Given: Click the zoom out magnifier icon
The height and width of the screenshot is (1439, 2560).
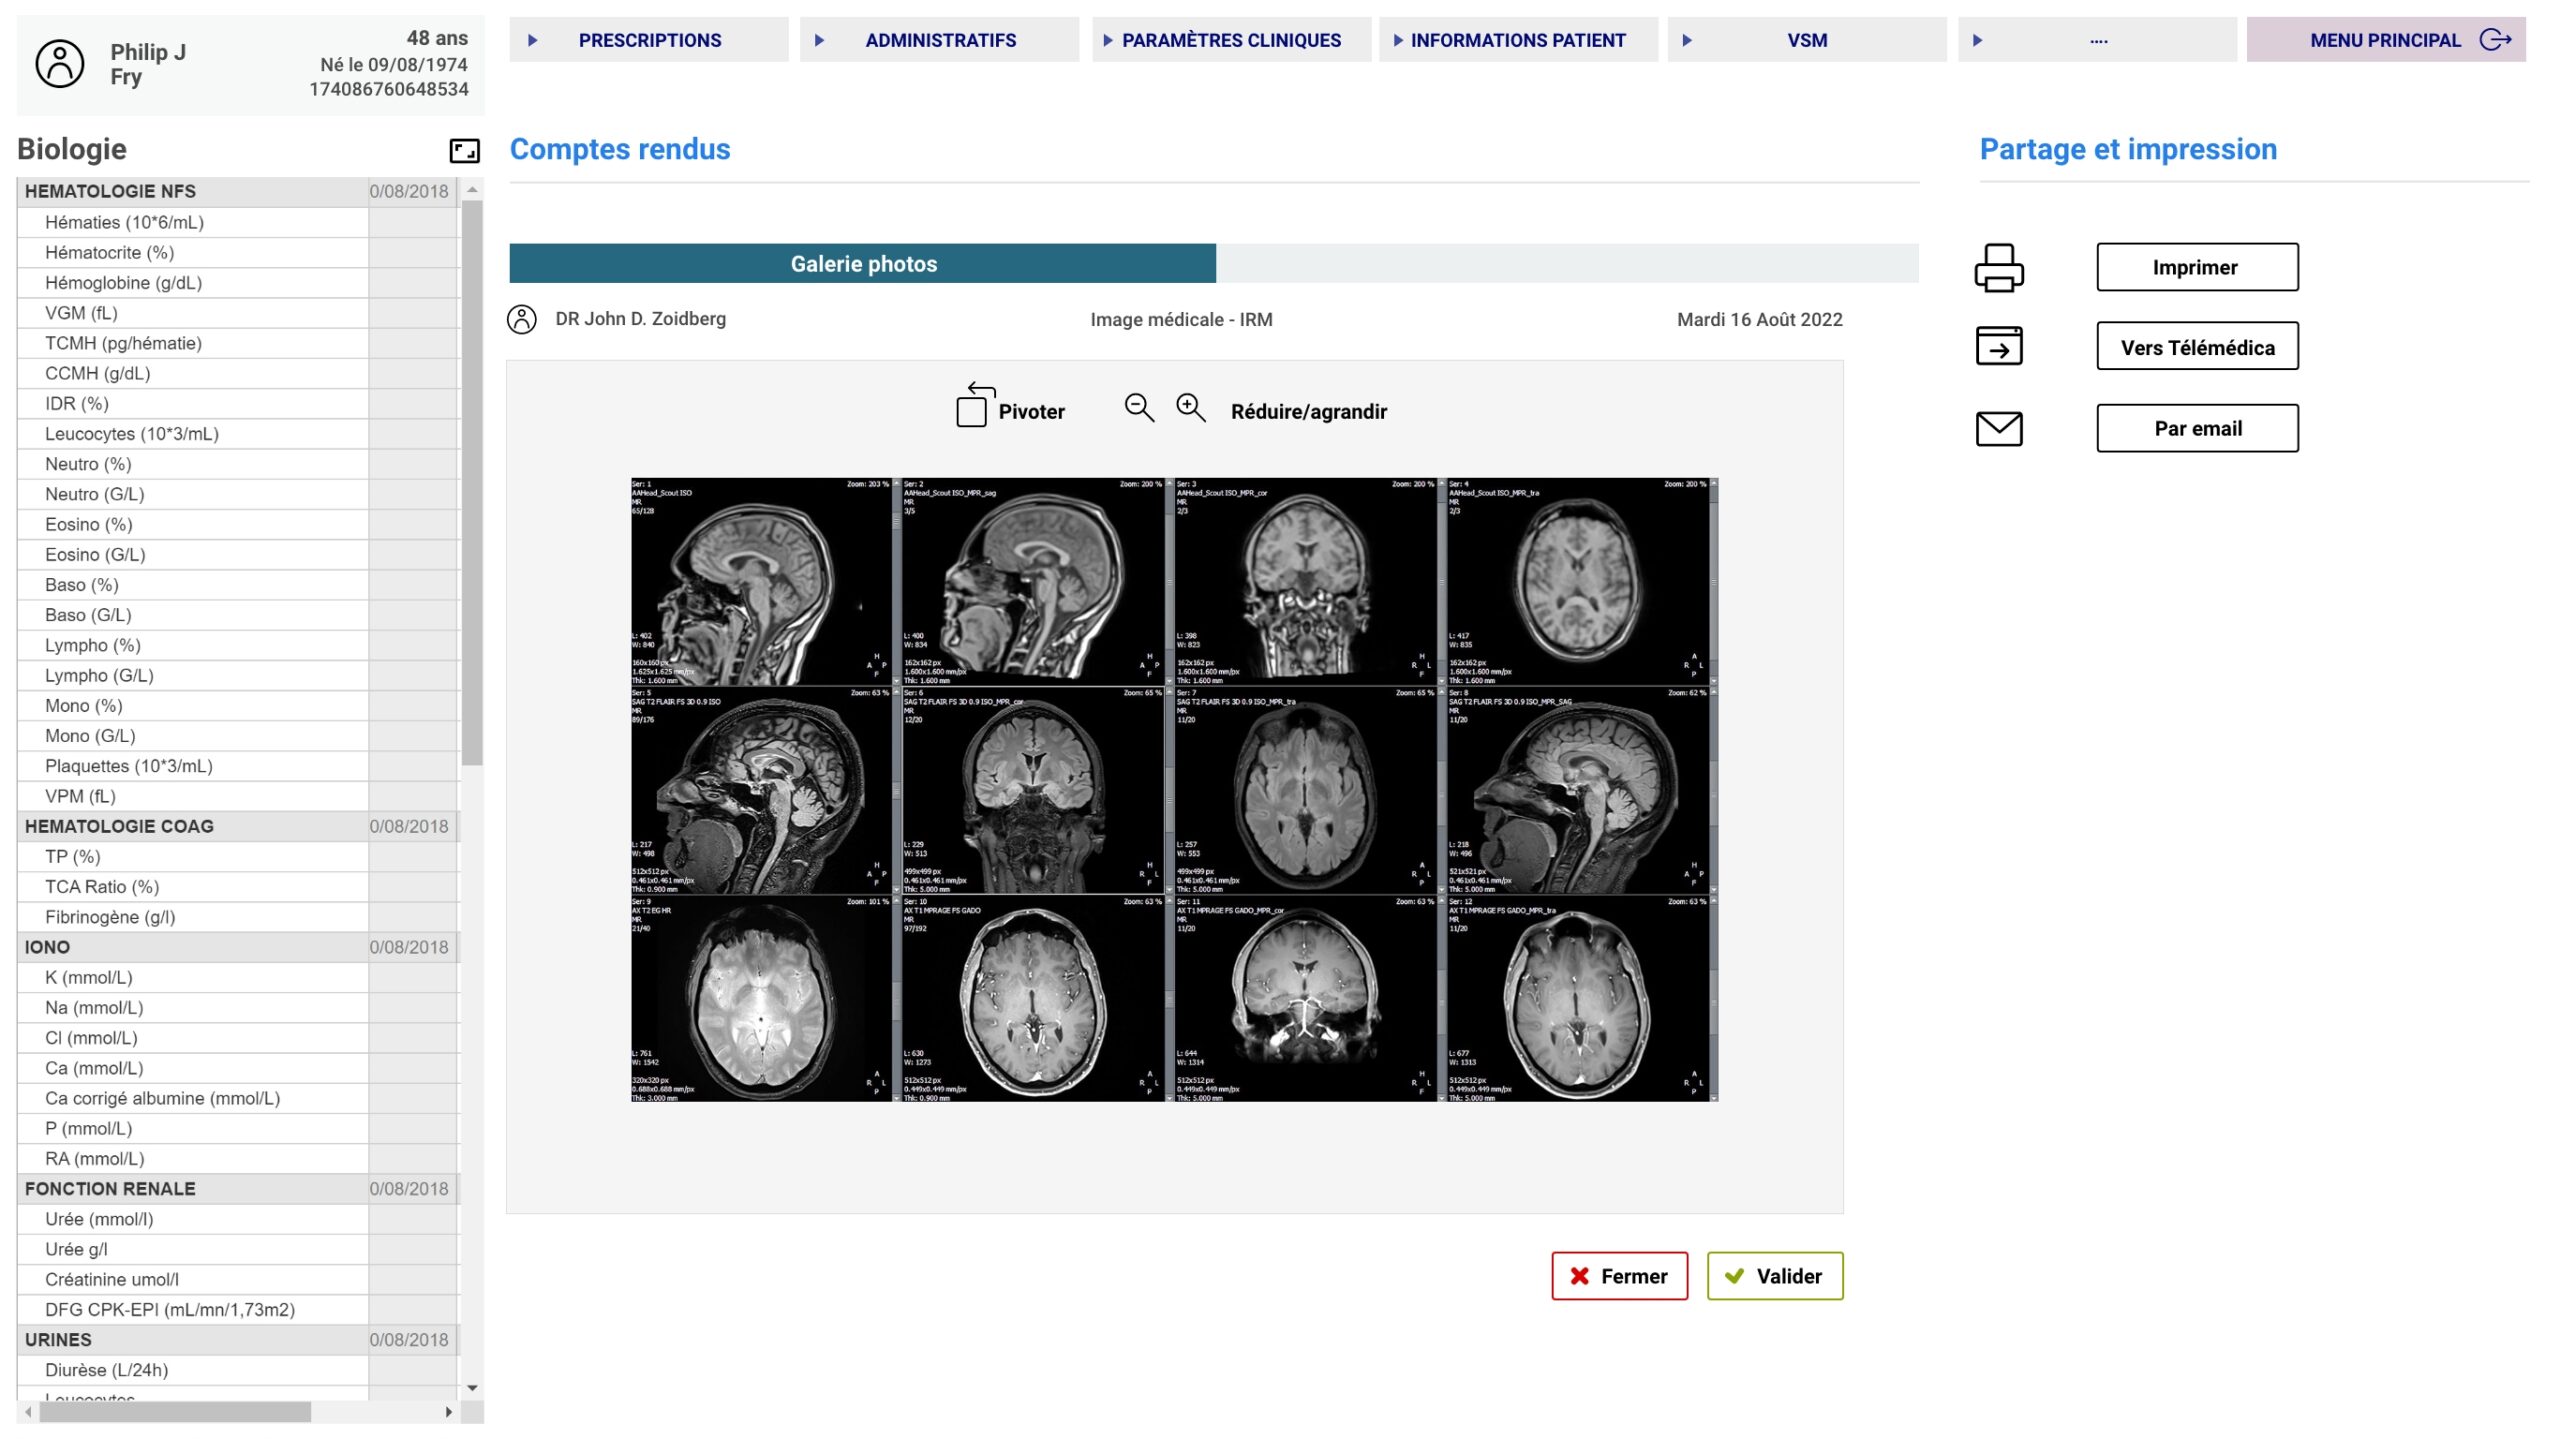Looking at the screenshot, I should click(x=1139, y=408).
